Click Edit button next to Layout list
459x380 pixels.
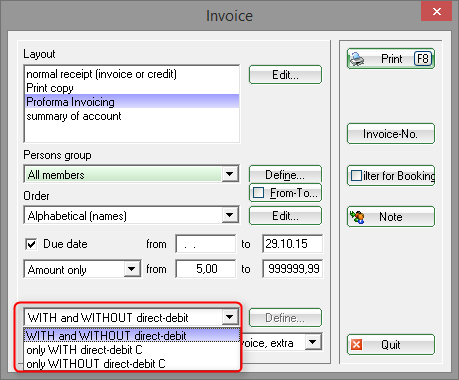pyautogui.click(x=285, y=75)
